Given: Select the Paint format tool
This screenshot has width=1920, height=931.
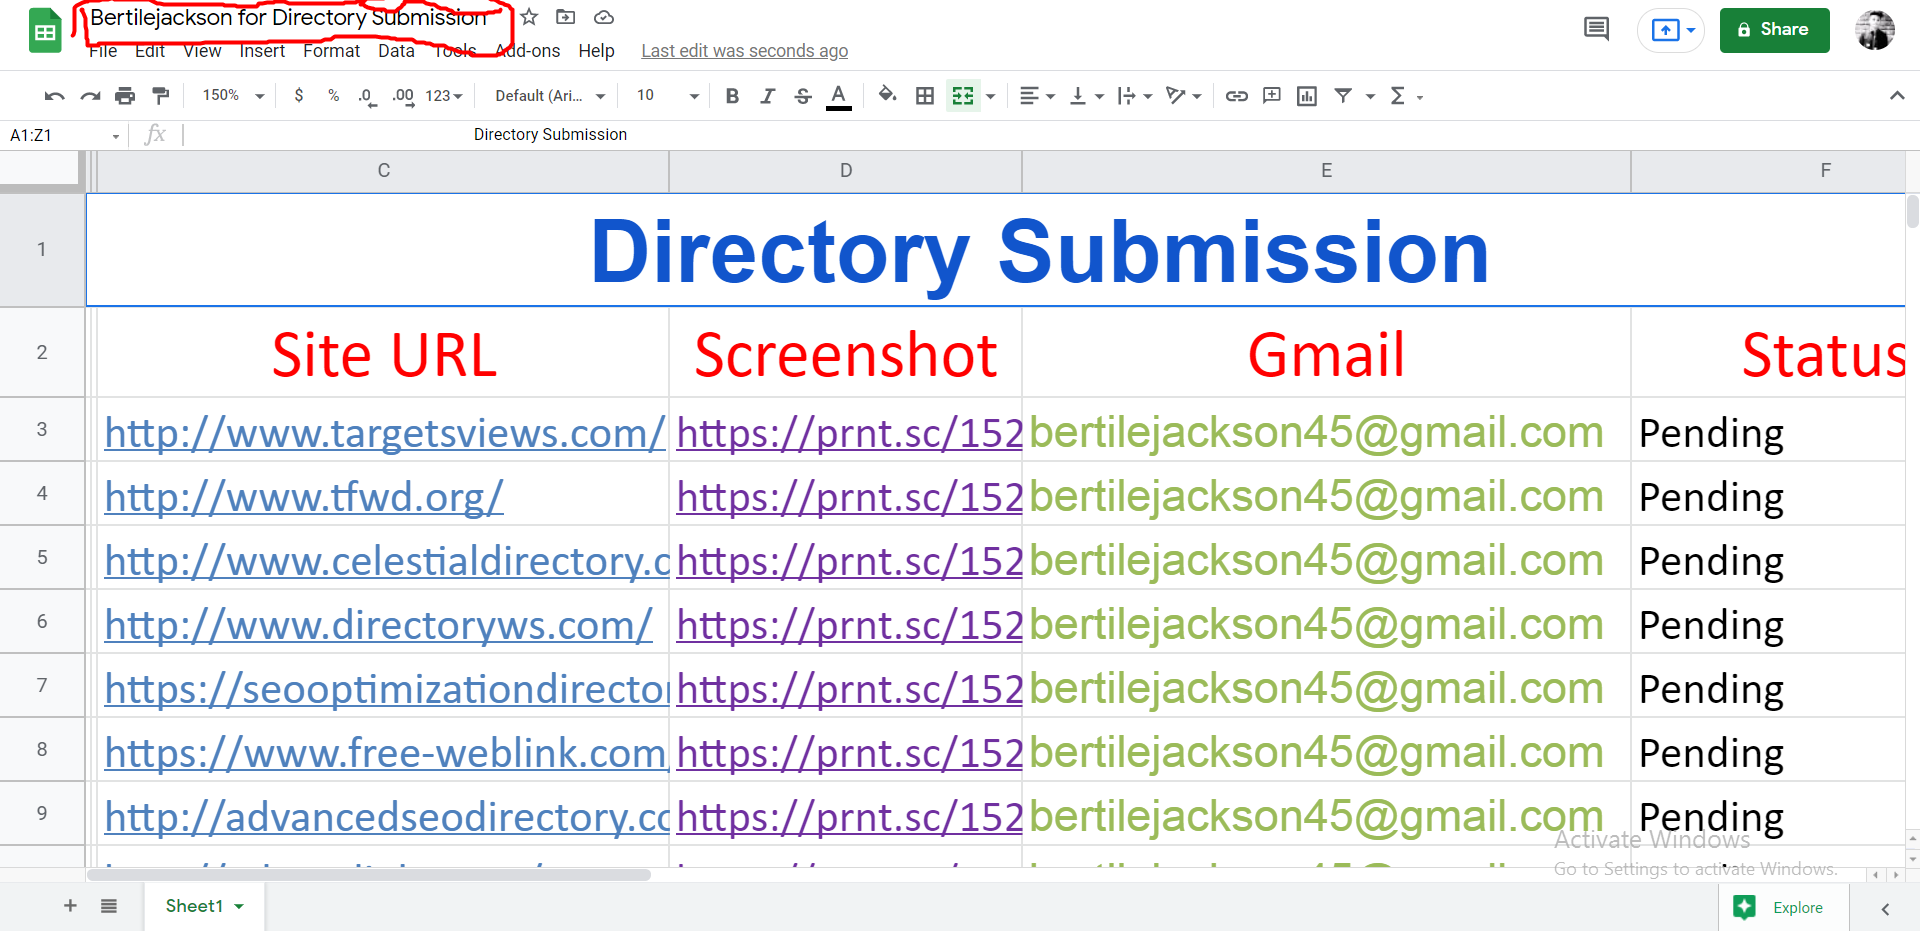Looking at the screenshot, I should click(x=160, y=95).
